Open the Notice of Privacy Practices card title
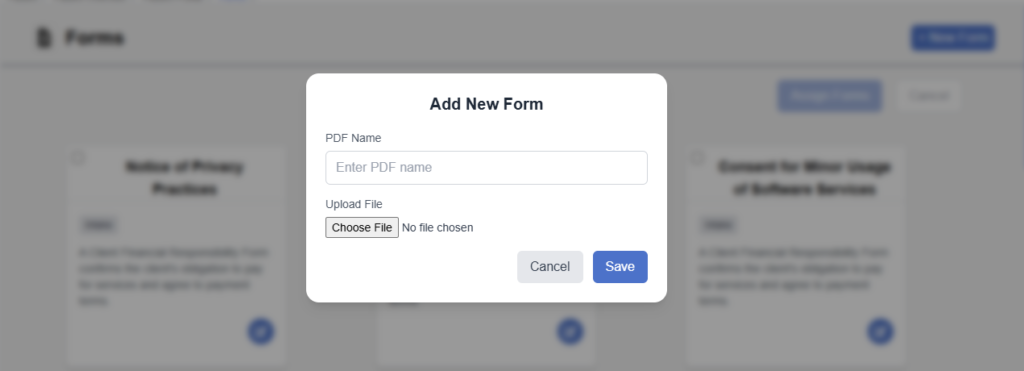This screenshot has width=1024, height=371. [184, 178]
